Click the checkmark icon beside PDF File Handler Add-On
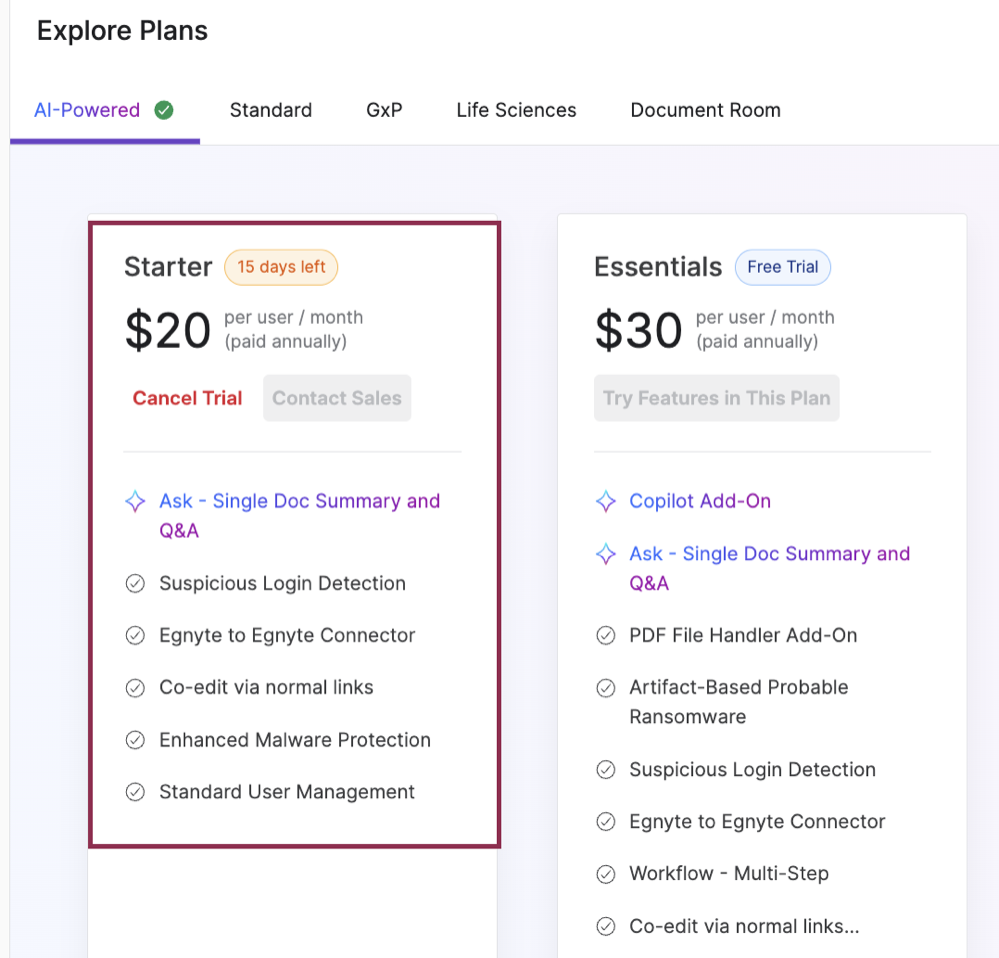This screenshot has height=958, width=999. click(x=606, y=635)
